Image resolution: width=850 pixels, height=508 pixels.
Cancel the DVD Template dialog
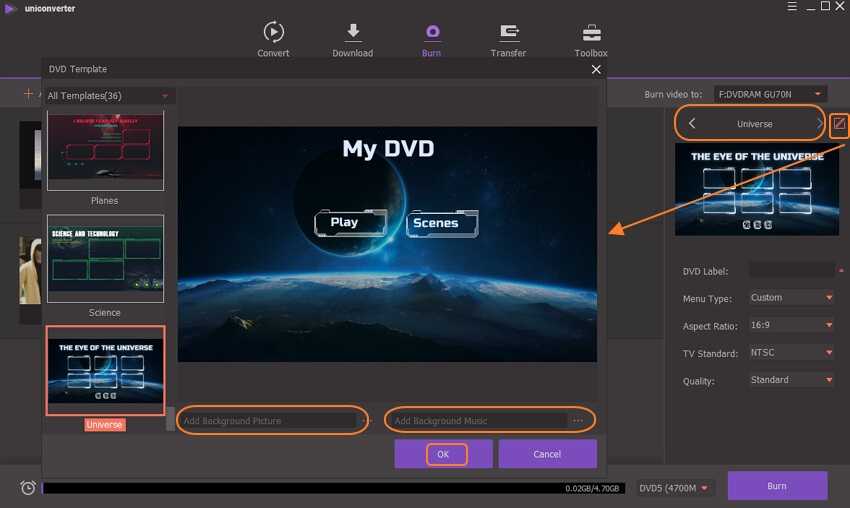[x=547, y=454]
